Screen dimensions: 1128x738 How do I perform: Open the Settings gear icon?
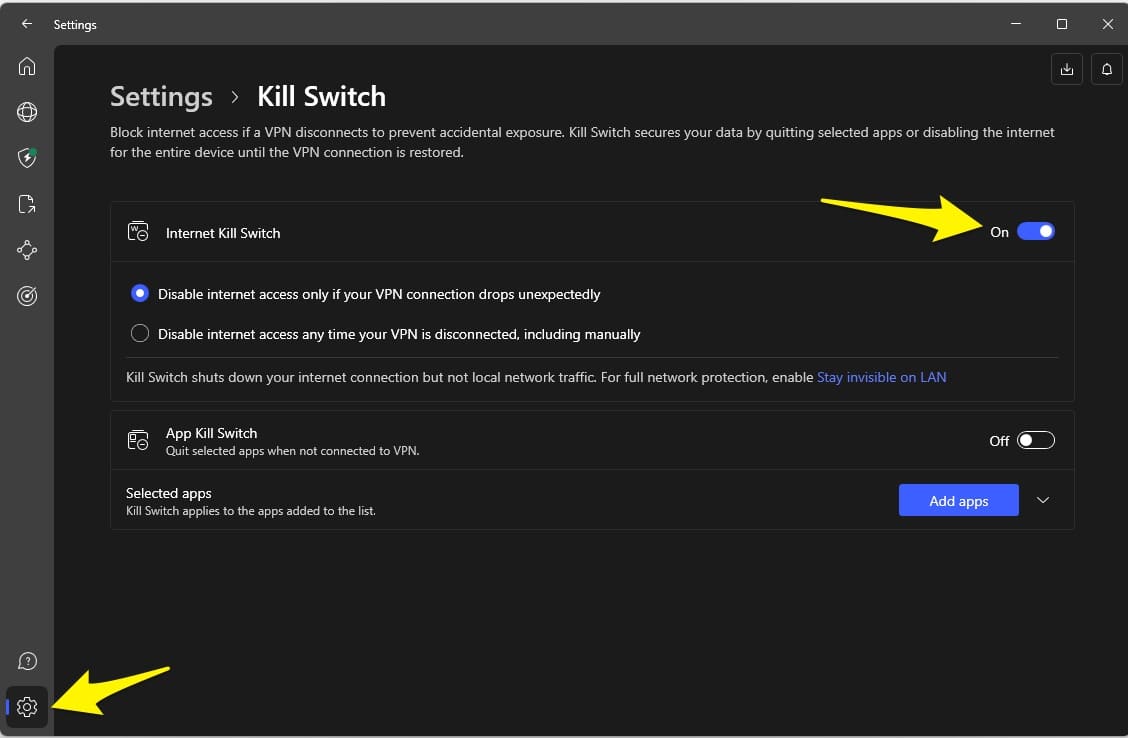(x=27, y=707)
